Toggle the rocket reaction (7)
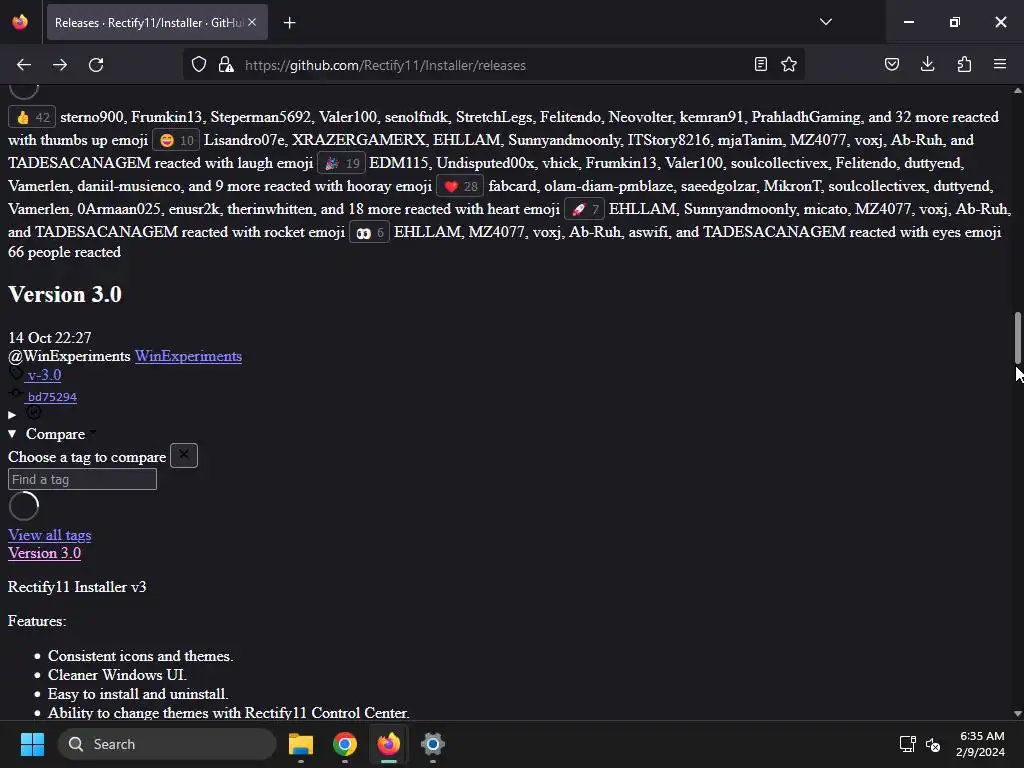 pos(584,210)
